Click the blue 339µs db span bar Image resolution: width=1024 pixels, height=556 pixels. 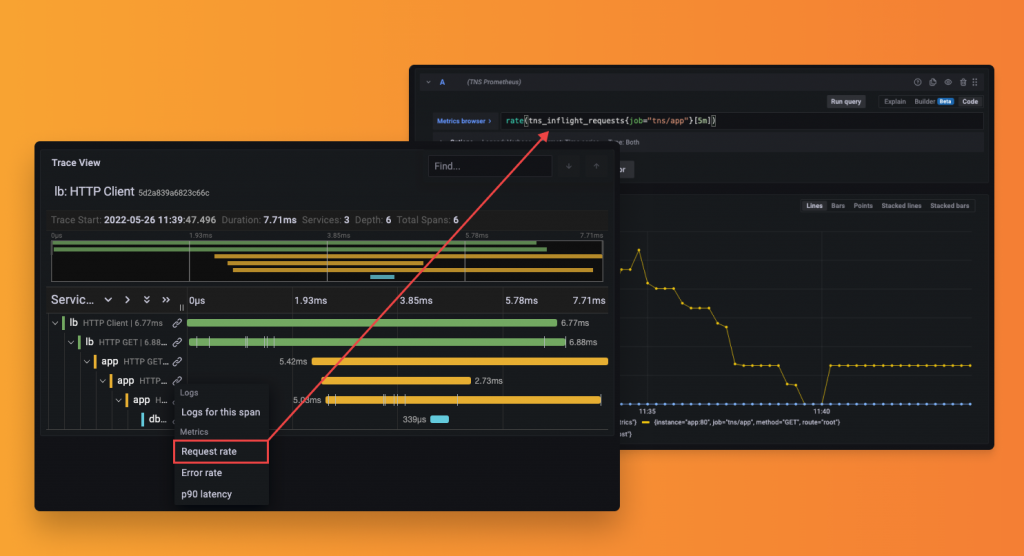(x=440, y=419)
